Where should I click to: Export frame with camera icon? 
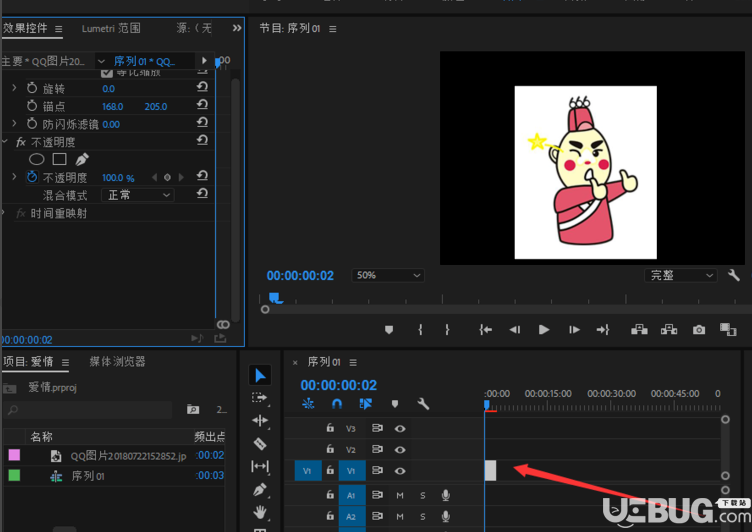pos(699,330)
